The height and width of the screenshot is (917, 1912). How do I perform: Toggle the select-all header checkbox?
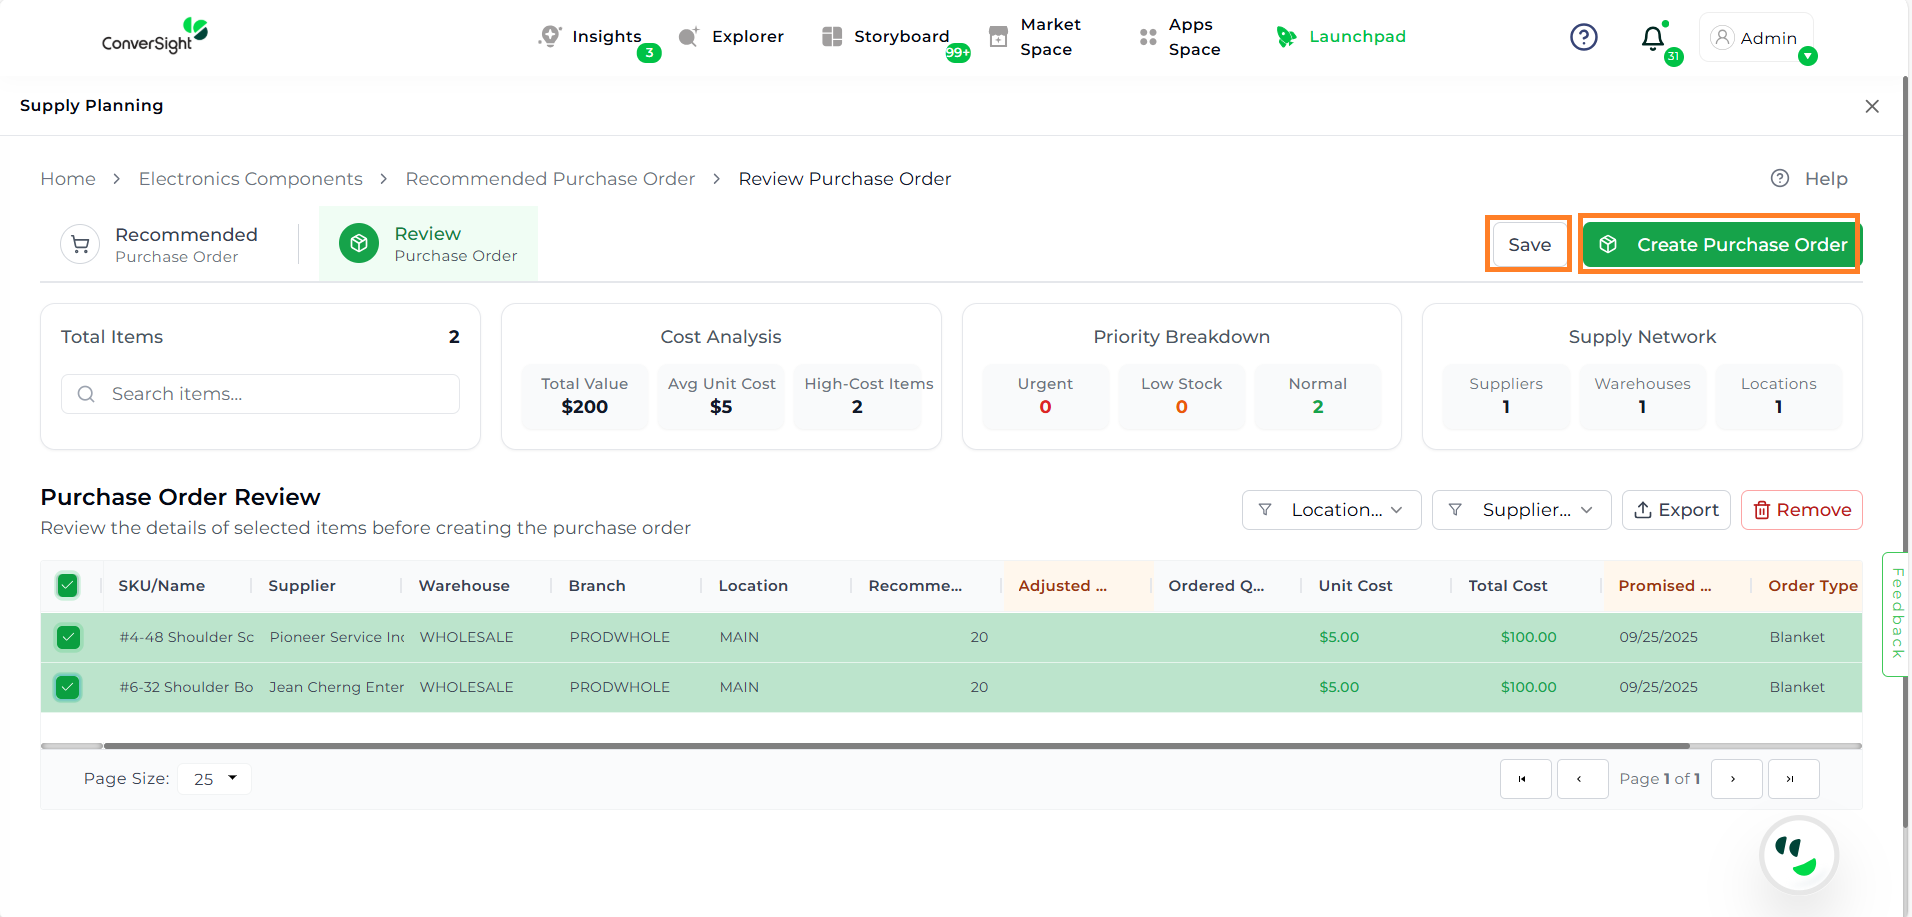click(68, 586)
